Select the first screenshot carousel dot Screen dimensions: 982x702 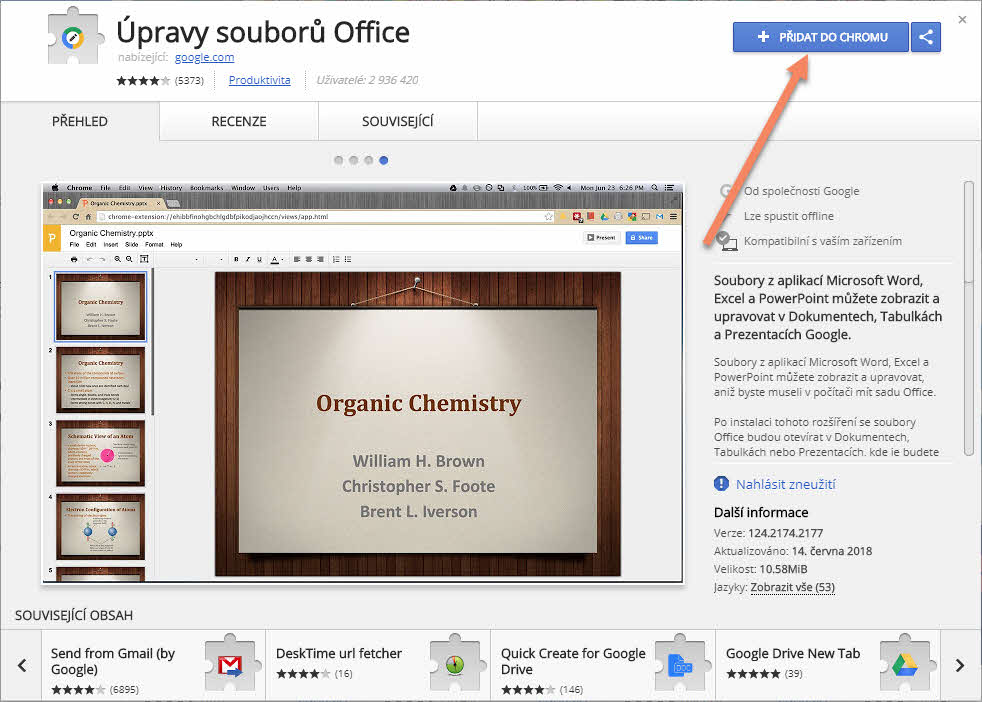point(339,160)
